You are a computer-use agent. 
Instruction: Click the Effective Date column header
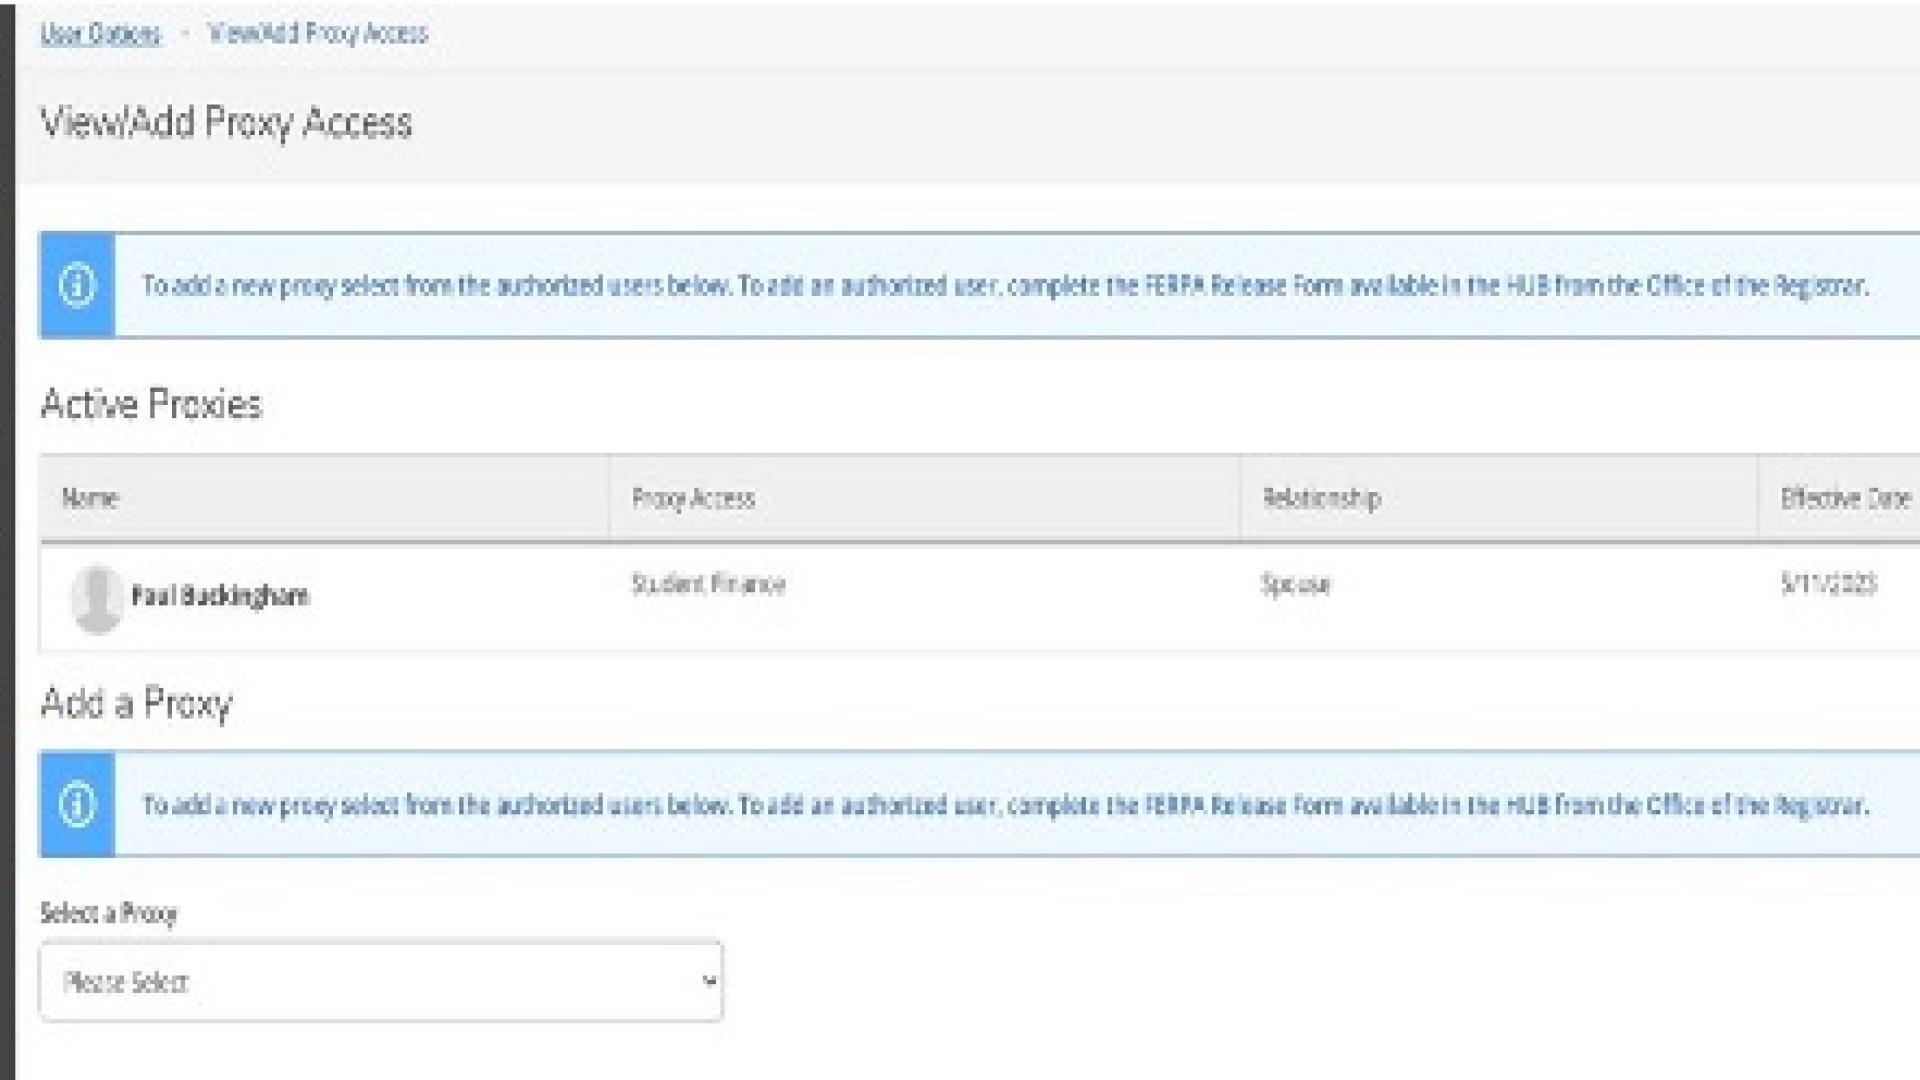click(x=1843, y=498)
